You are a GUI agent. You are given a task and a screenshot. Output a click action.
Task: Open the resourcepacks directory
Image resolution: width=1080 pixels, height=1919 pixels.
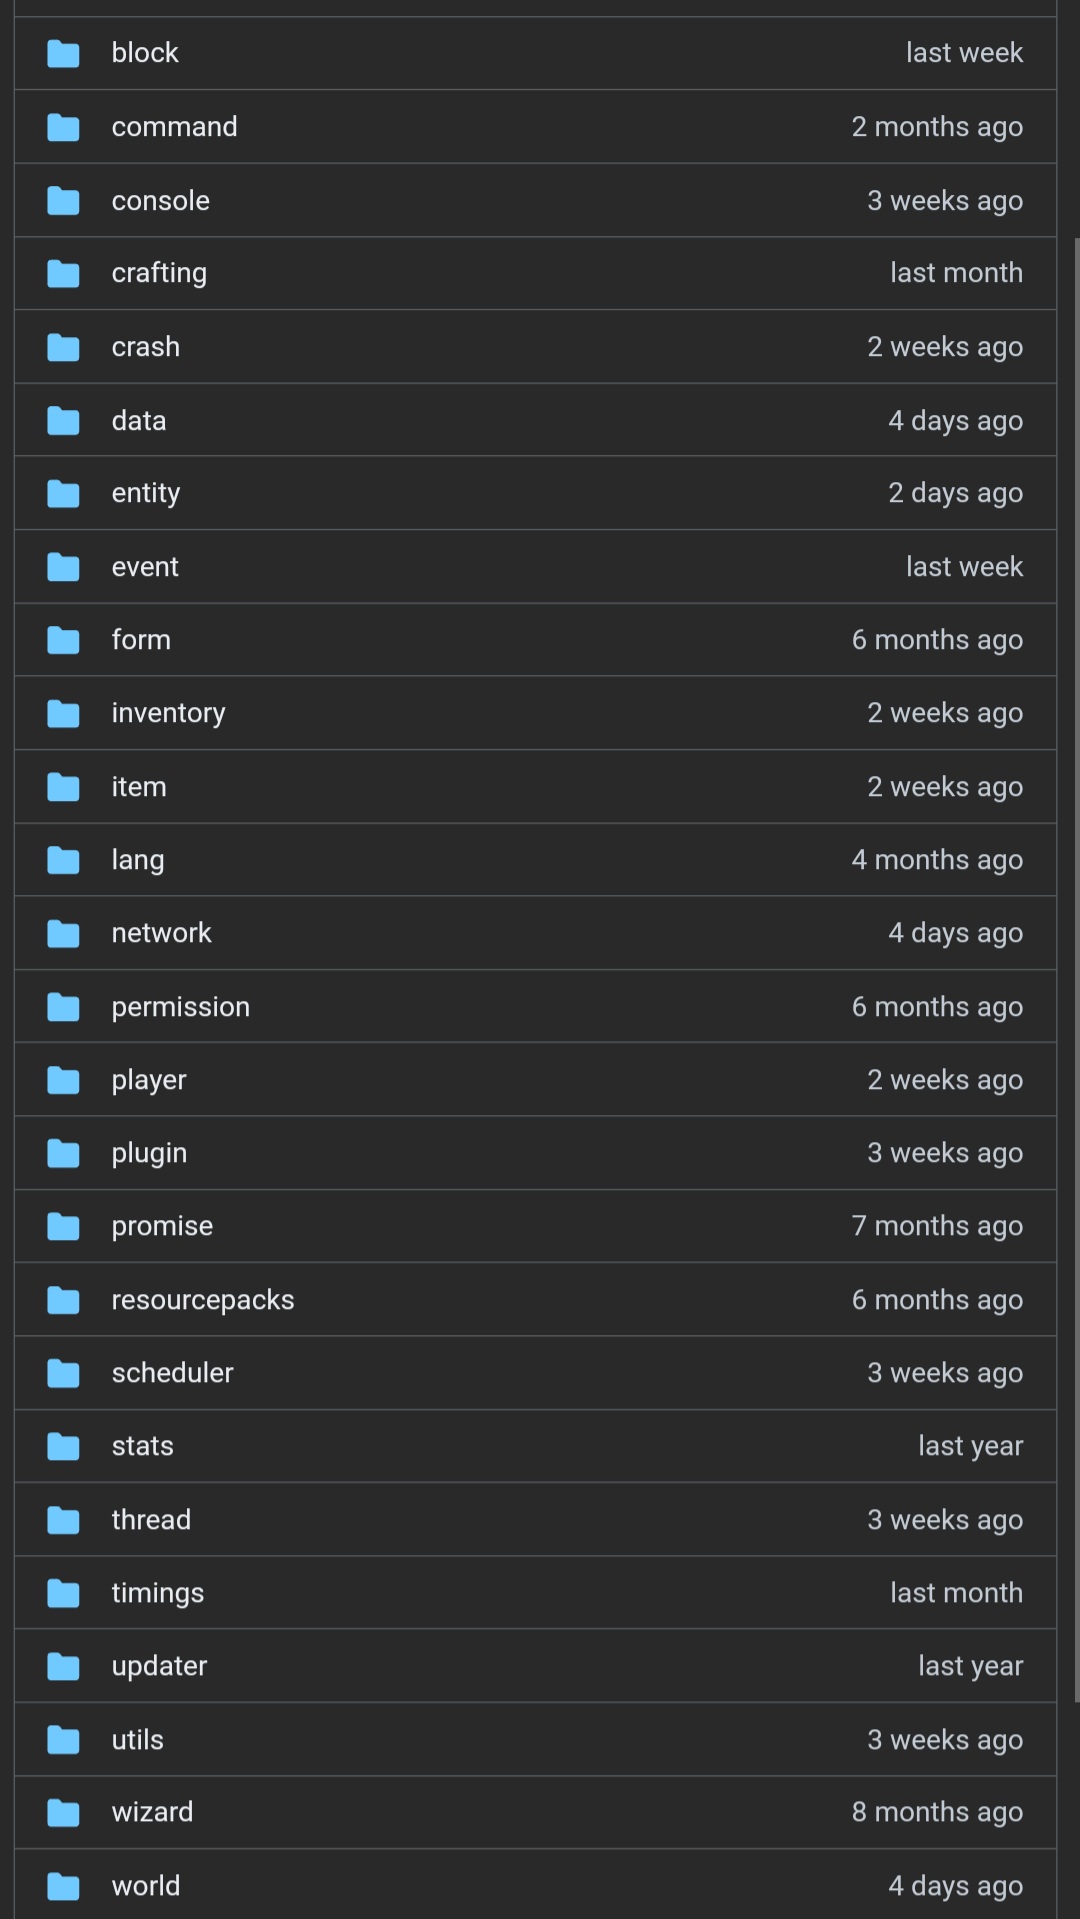tap(202, 1300)
